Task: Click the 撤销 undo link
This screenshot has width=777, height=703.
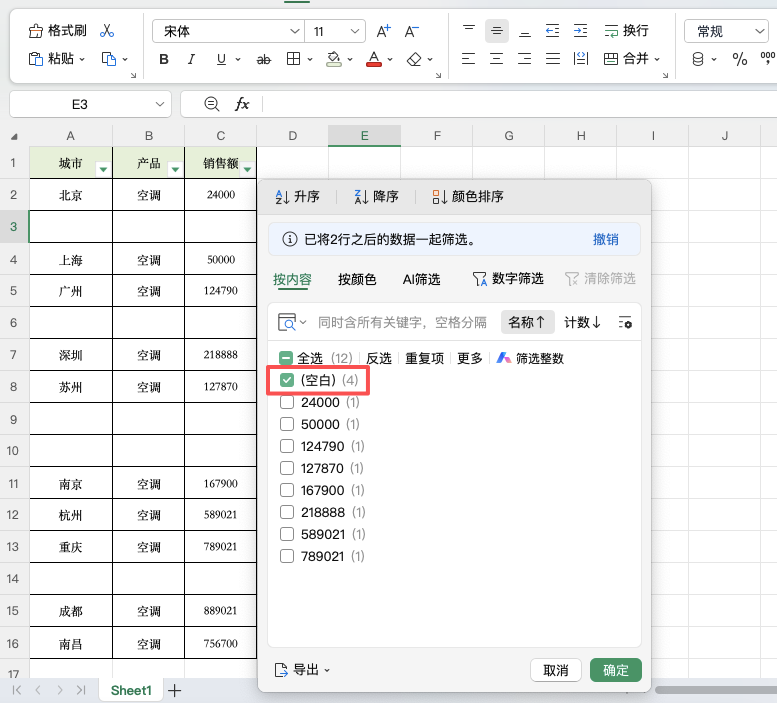Action: coord(606,239)
